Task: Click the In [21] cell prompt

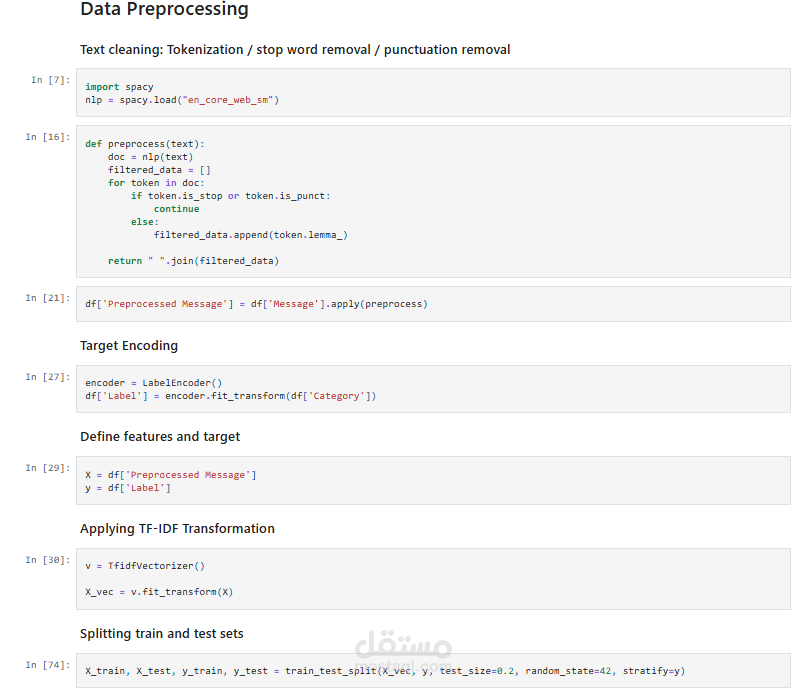Action: point(47,298)
